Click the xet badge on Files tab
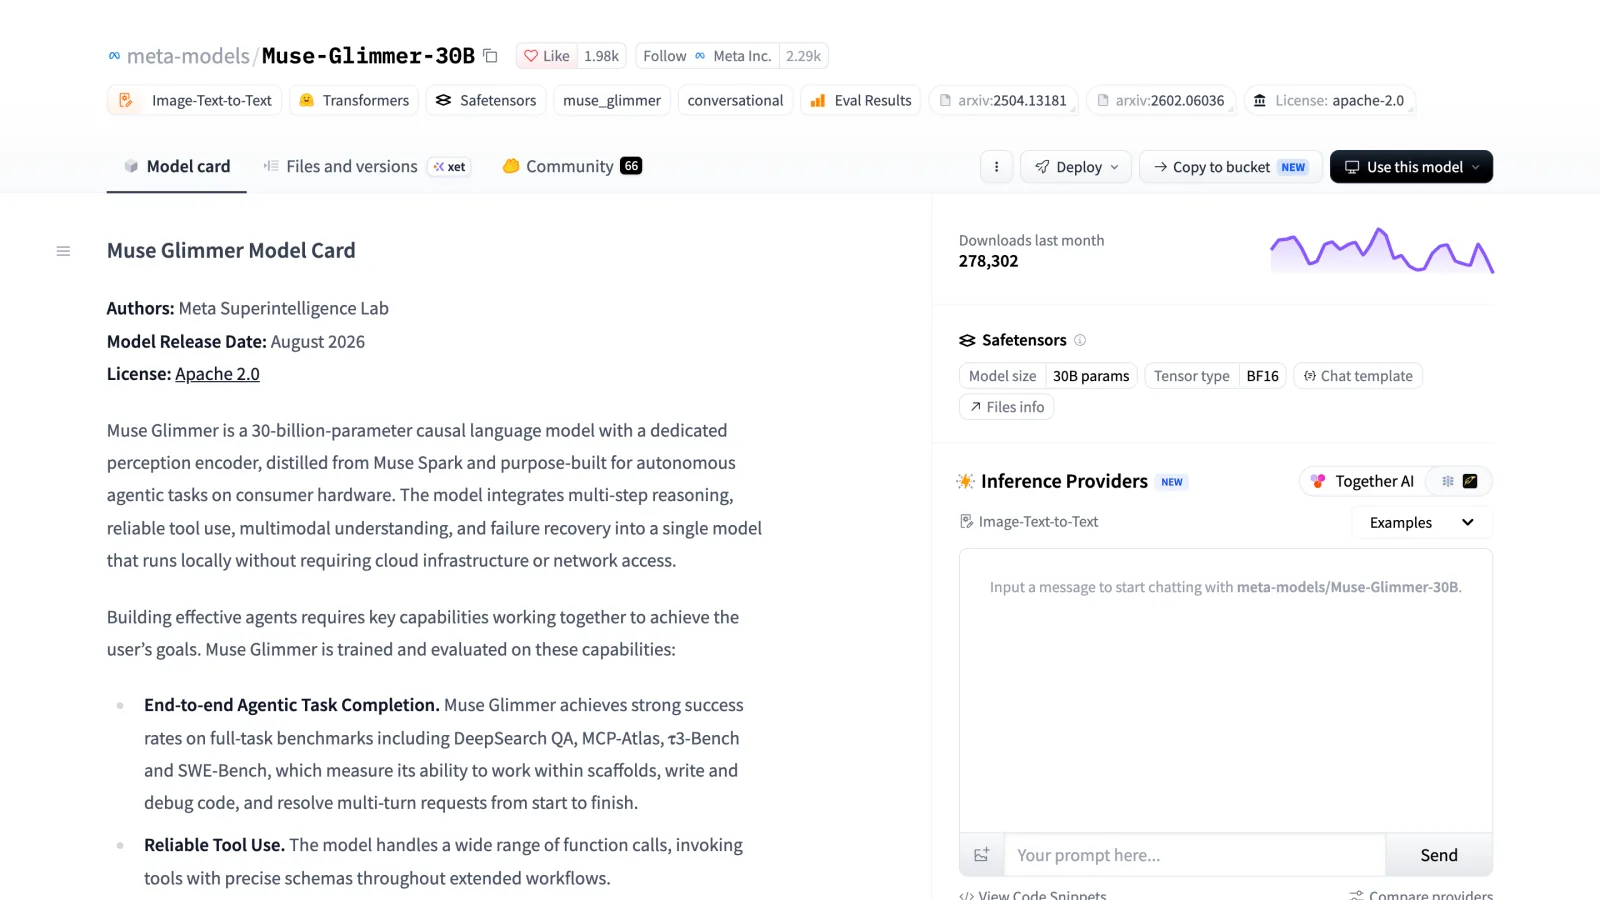Screen dimensions: 1600x900 (449, 167)
